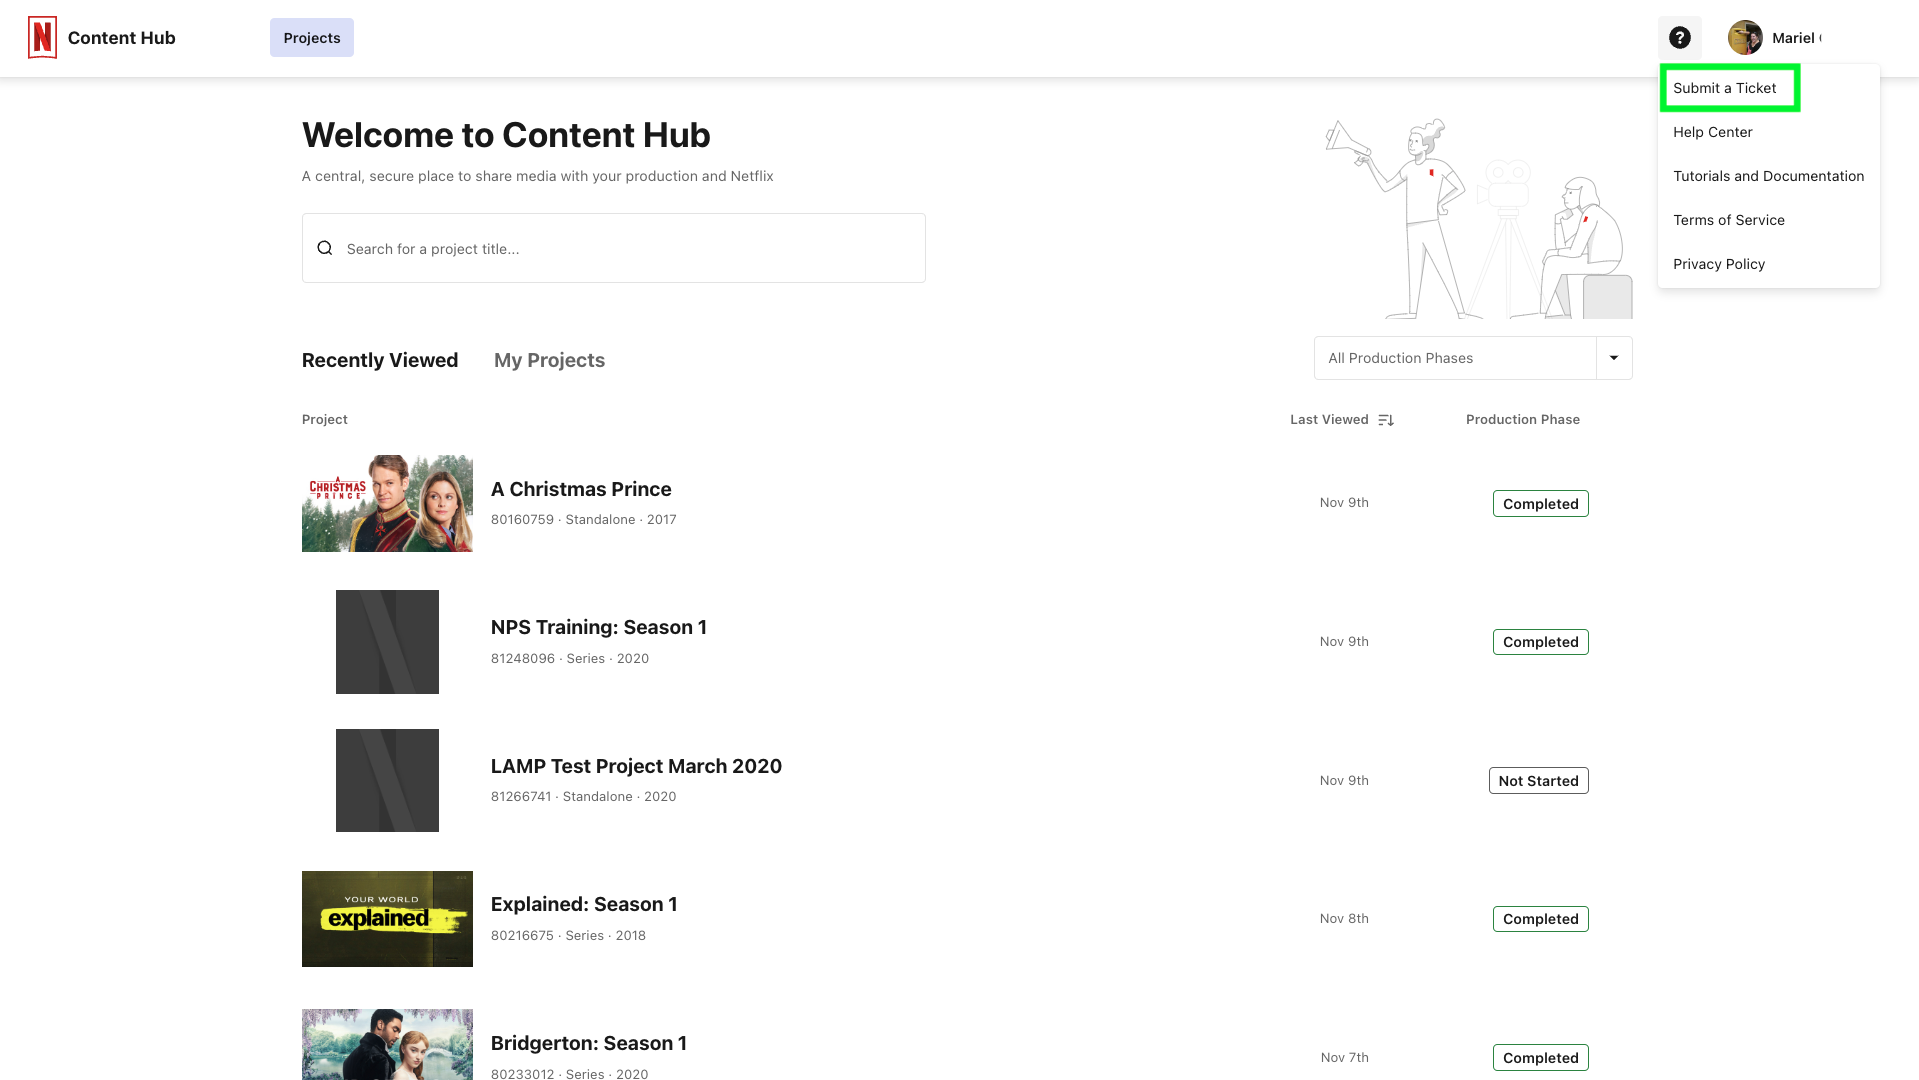Open LAMP Test Project March 2020
The height and width of the screenshot is (1080, 1919).
pyautogui.click(x=636, y=766)
